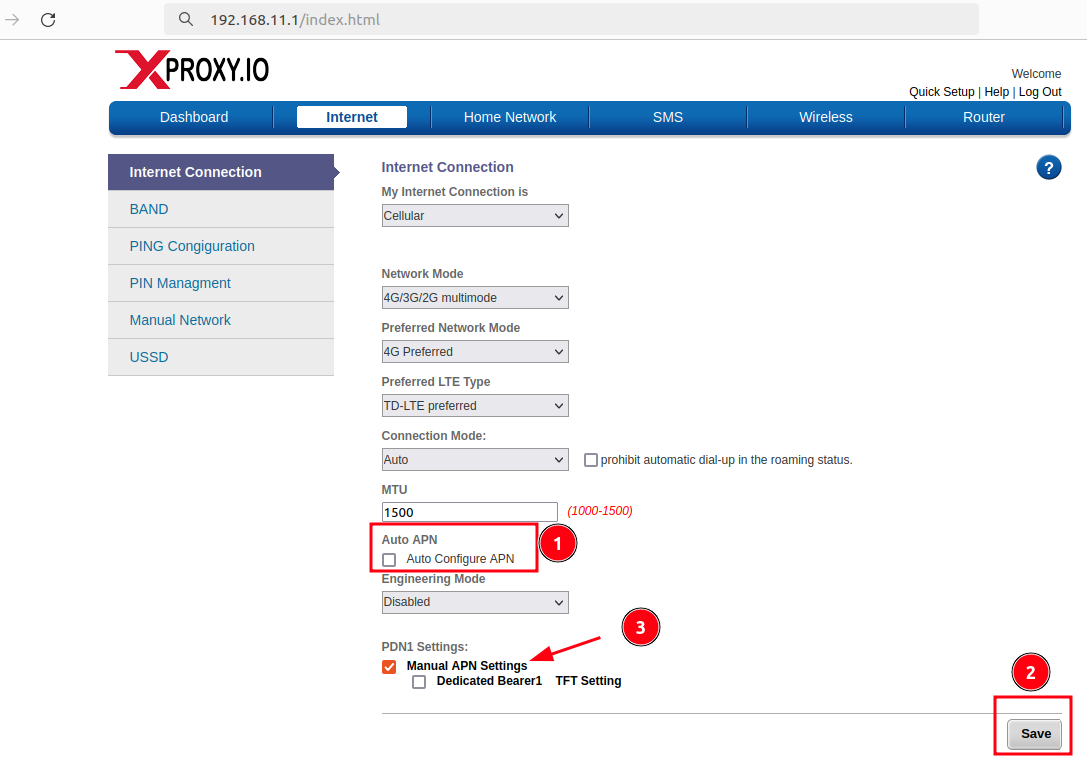Open the Engineering Mode dropdown
The width and height of the screenshot is (1087, 759).
pos(475,602)
